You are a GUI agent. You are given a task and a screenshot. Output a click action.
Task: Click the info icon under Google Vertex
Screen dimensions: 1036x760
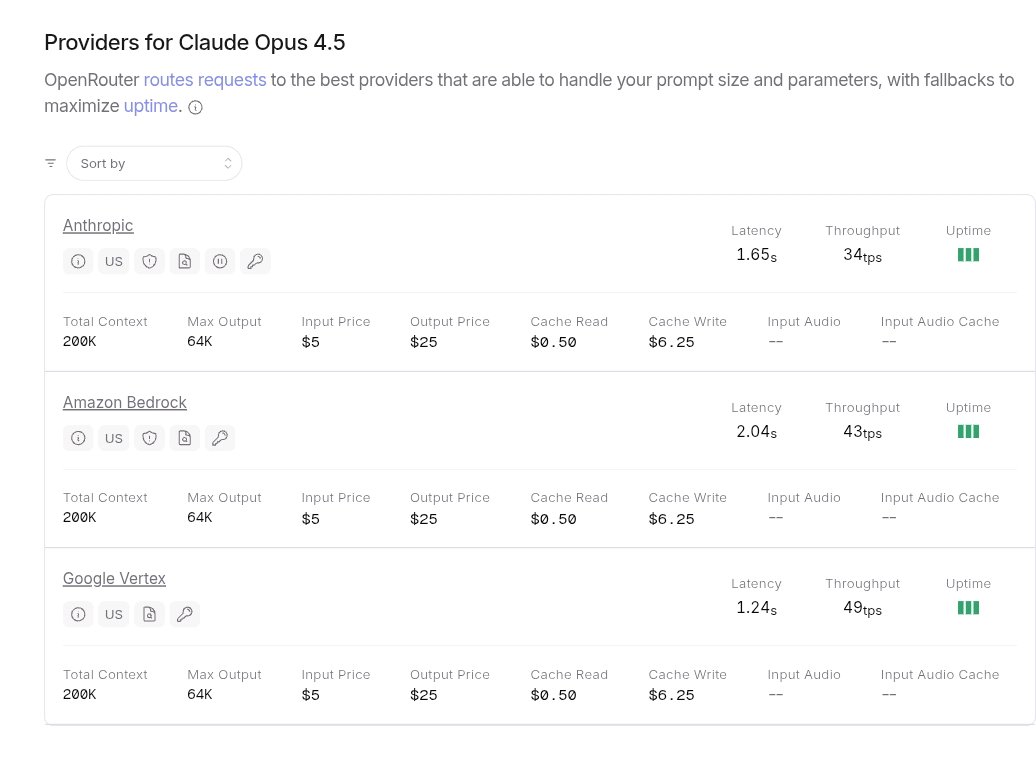pos(78,614)
